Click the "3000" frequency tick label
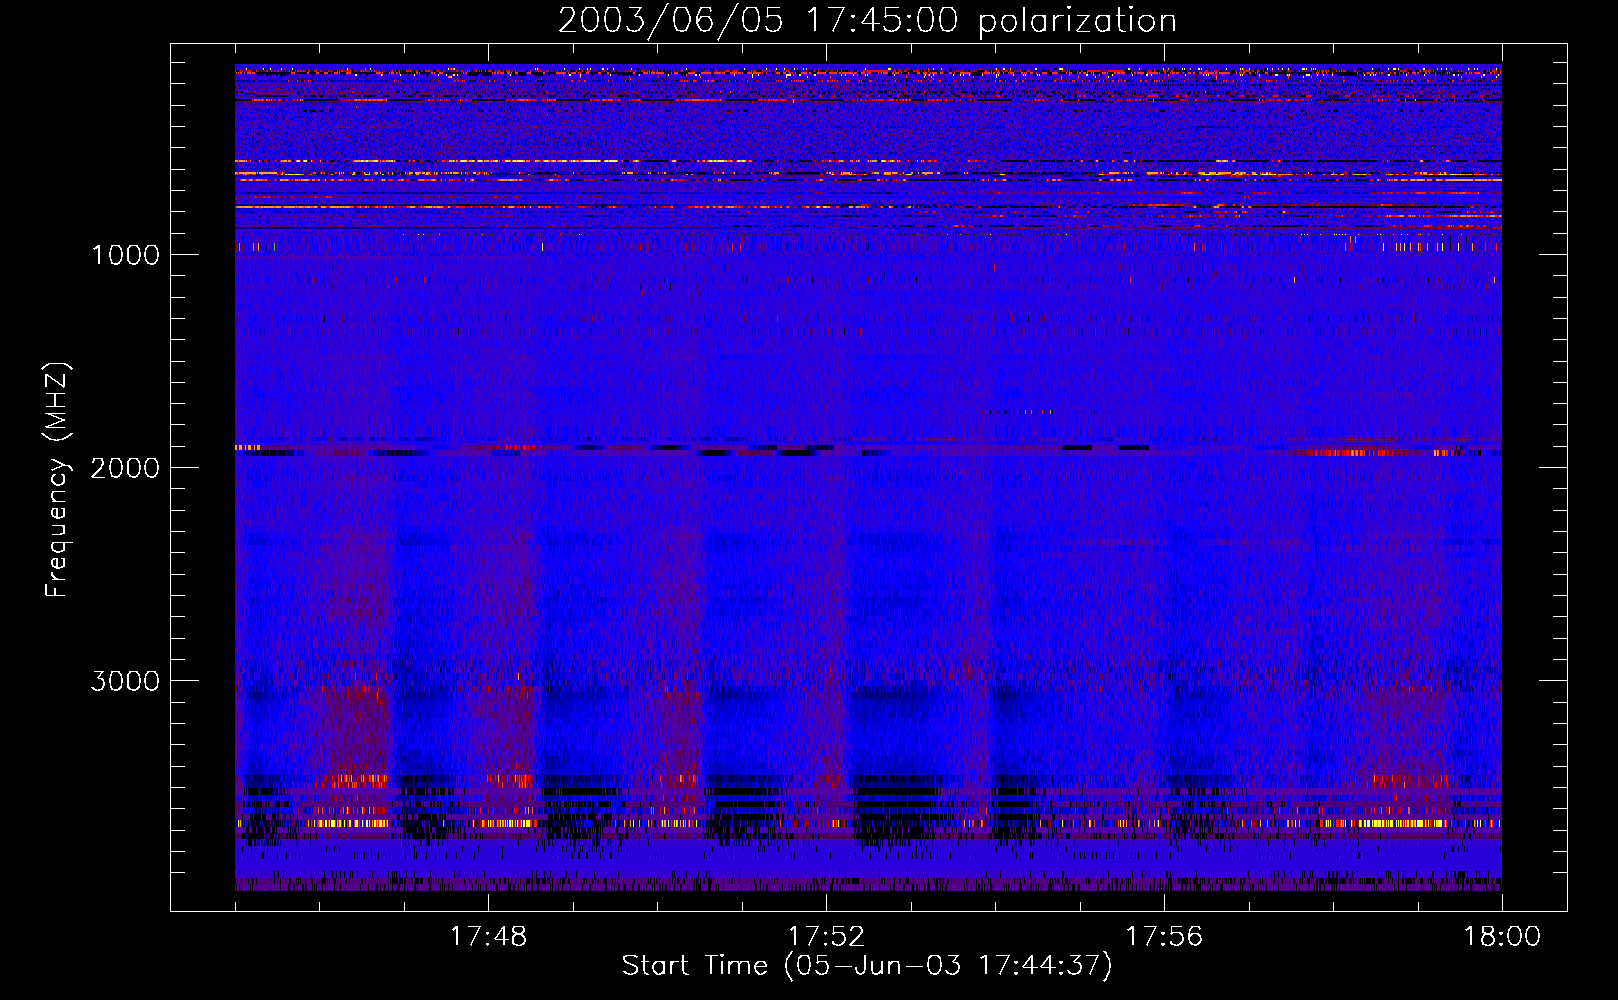This screenshot has width=1618, height=1000. tap(125, 681)
